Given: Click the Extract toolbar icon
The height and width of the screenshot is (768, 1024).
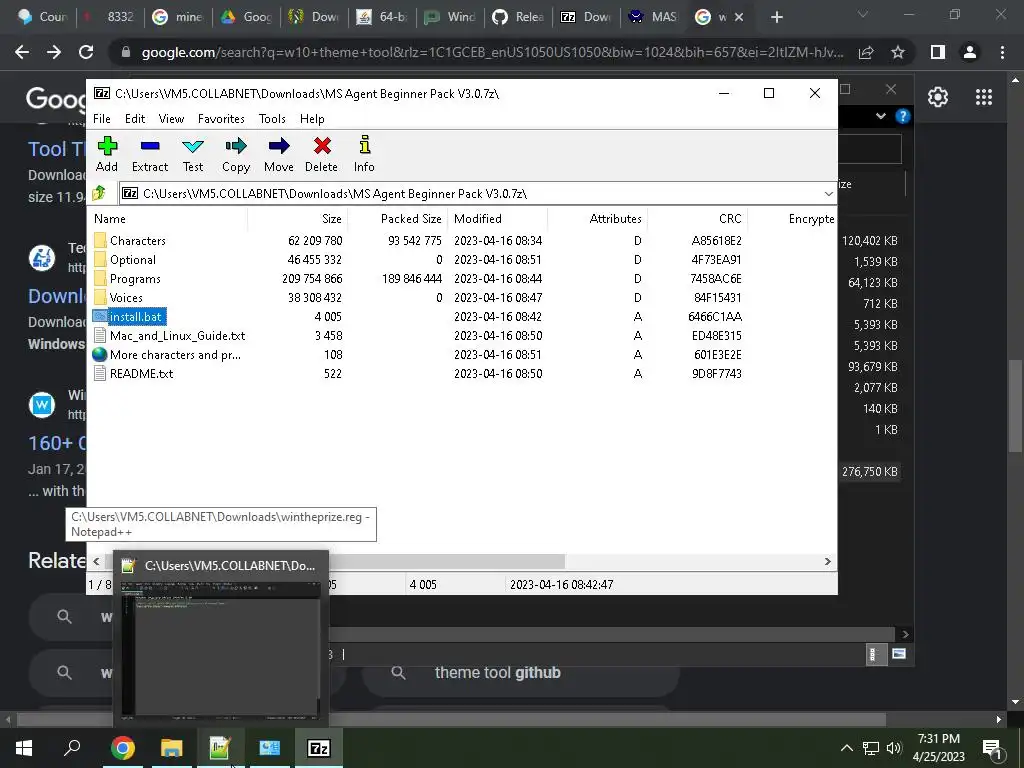Looking at the screenshot, I should click(x=150, y=154).
